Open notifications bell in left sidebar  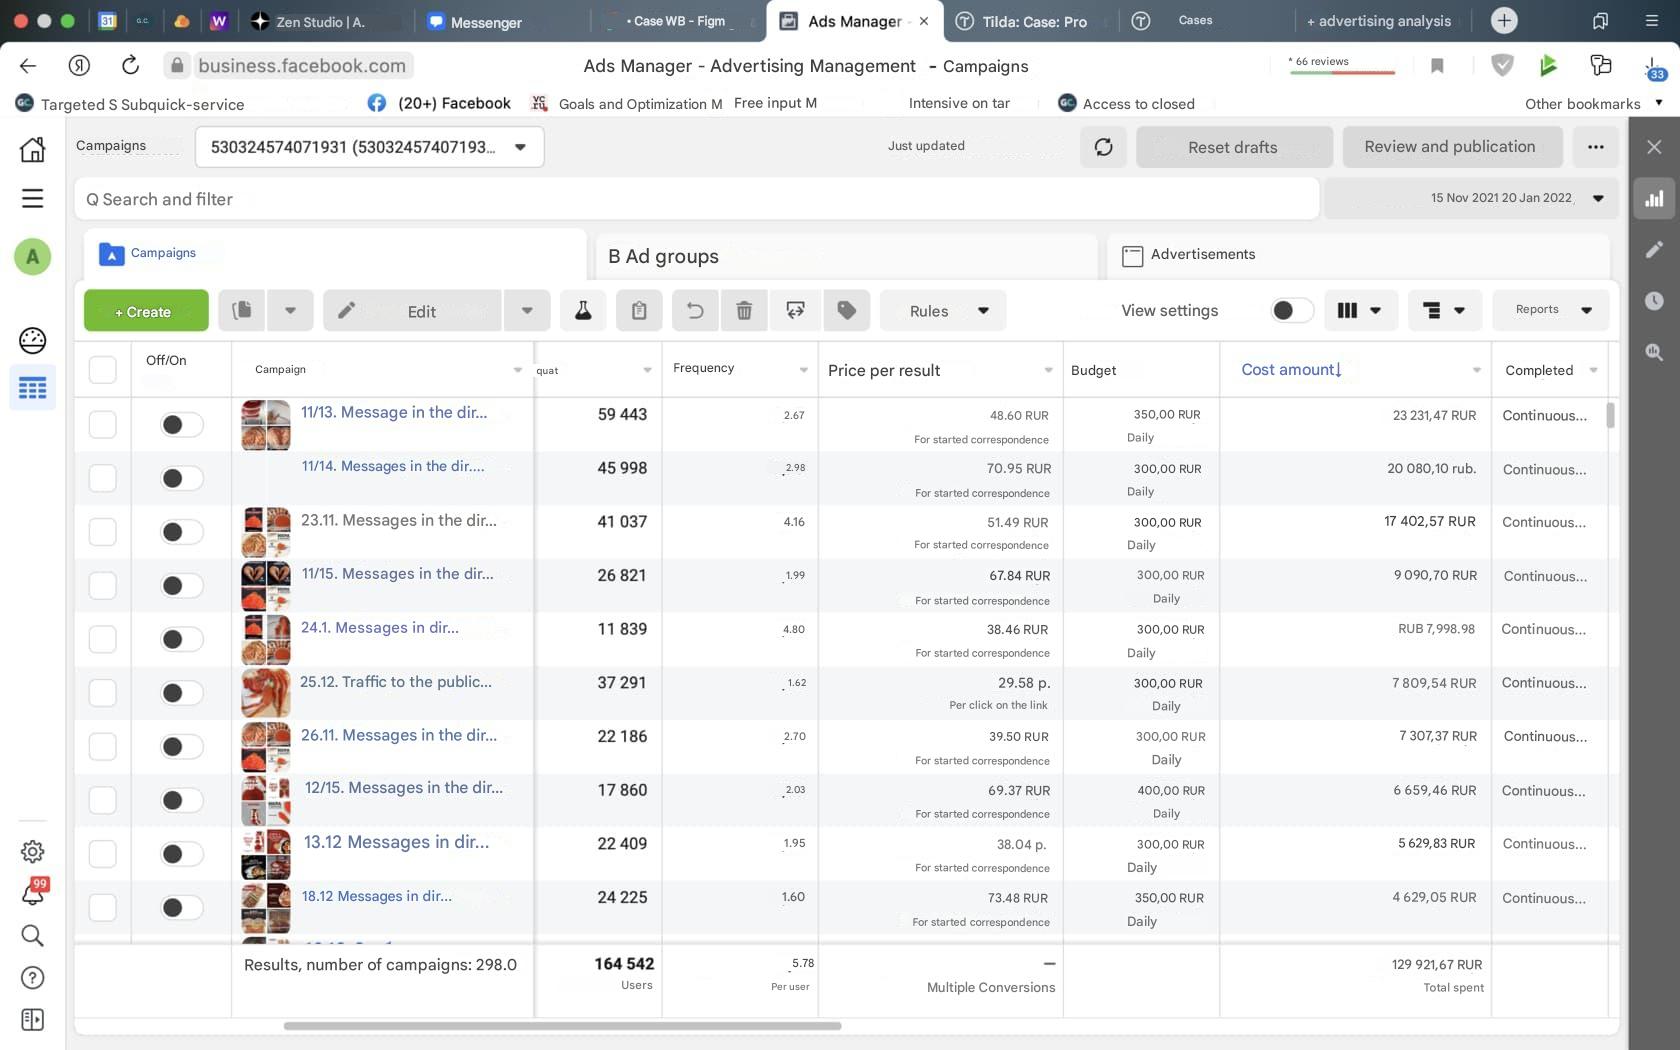point(33,893)
